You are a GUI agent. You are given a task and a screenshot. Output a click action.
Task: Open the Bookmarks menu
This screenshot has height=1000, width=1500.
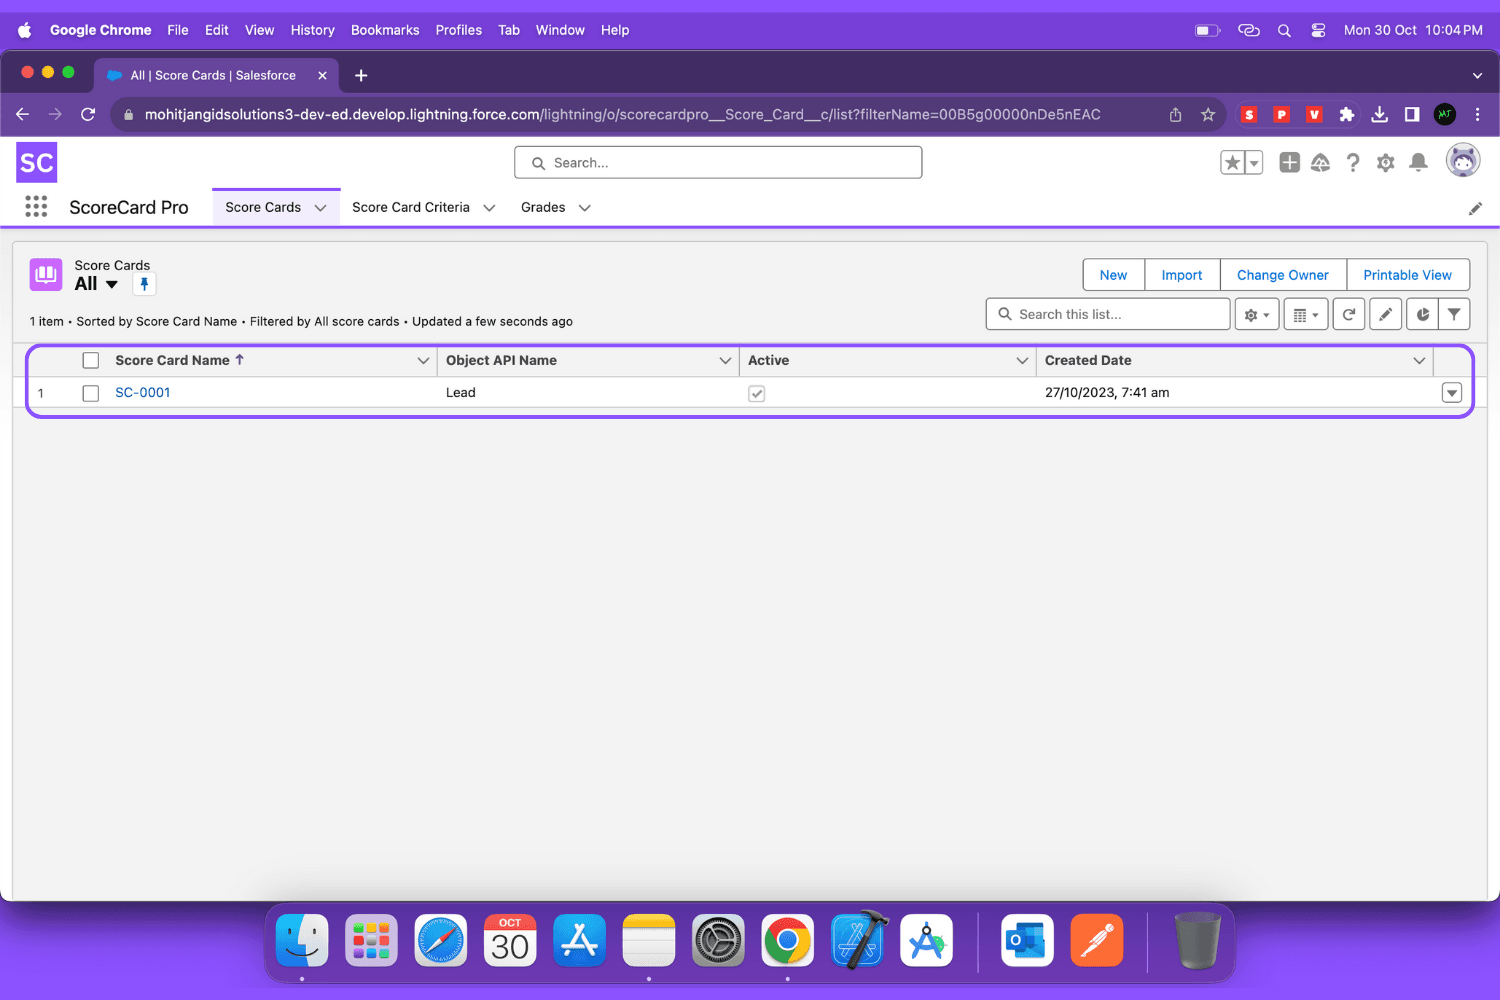[x=385, y=30]
